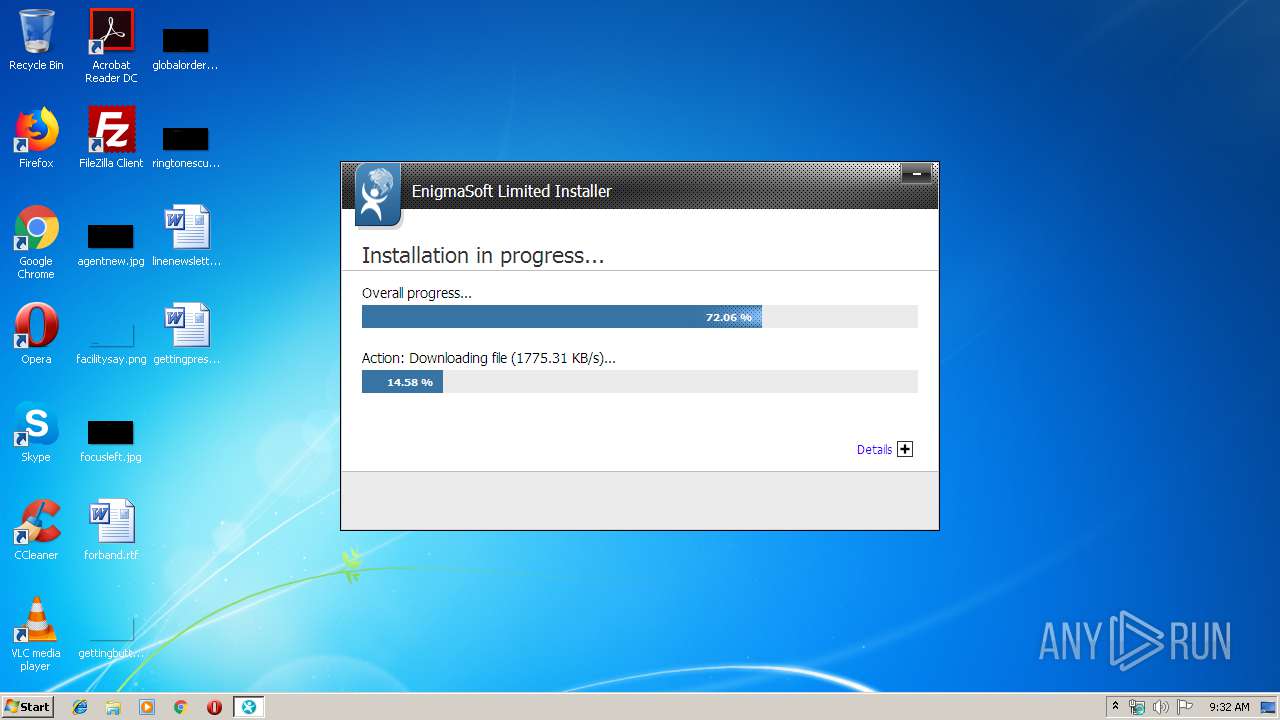This screenshot has width=1280, height=720.
Task: Click the Downloading file progress bar
Action: [x=640, y=382]
